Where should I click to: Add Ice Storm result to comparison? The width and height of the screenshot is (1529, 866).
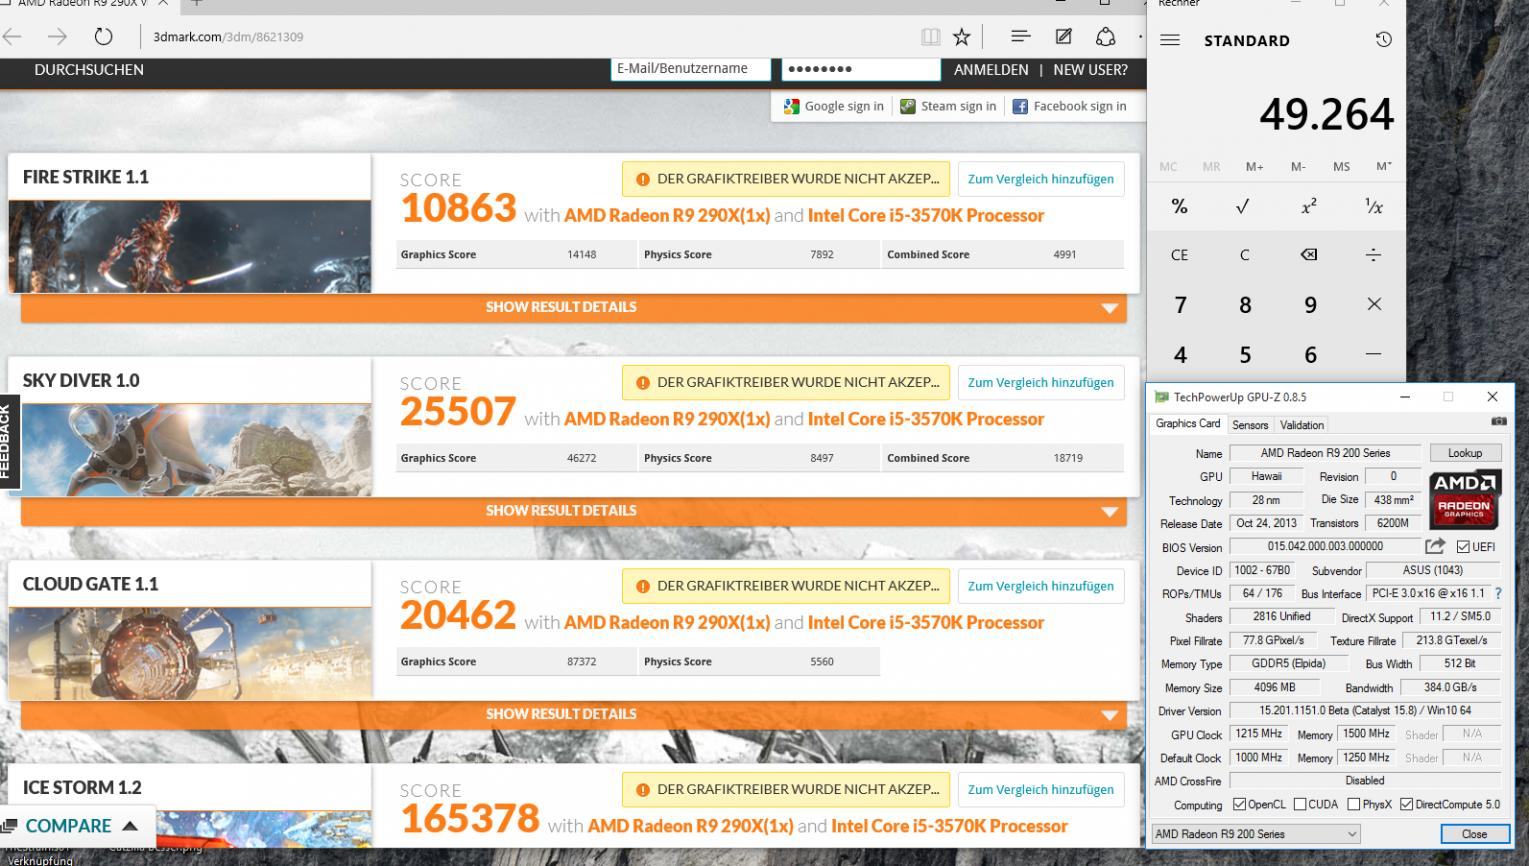tap(1040, 789)
